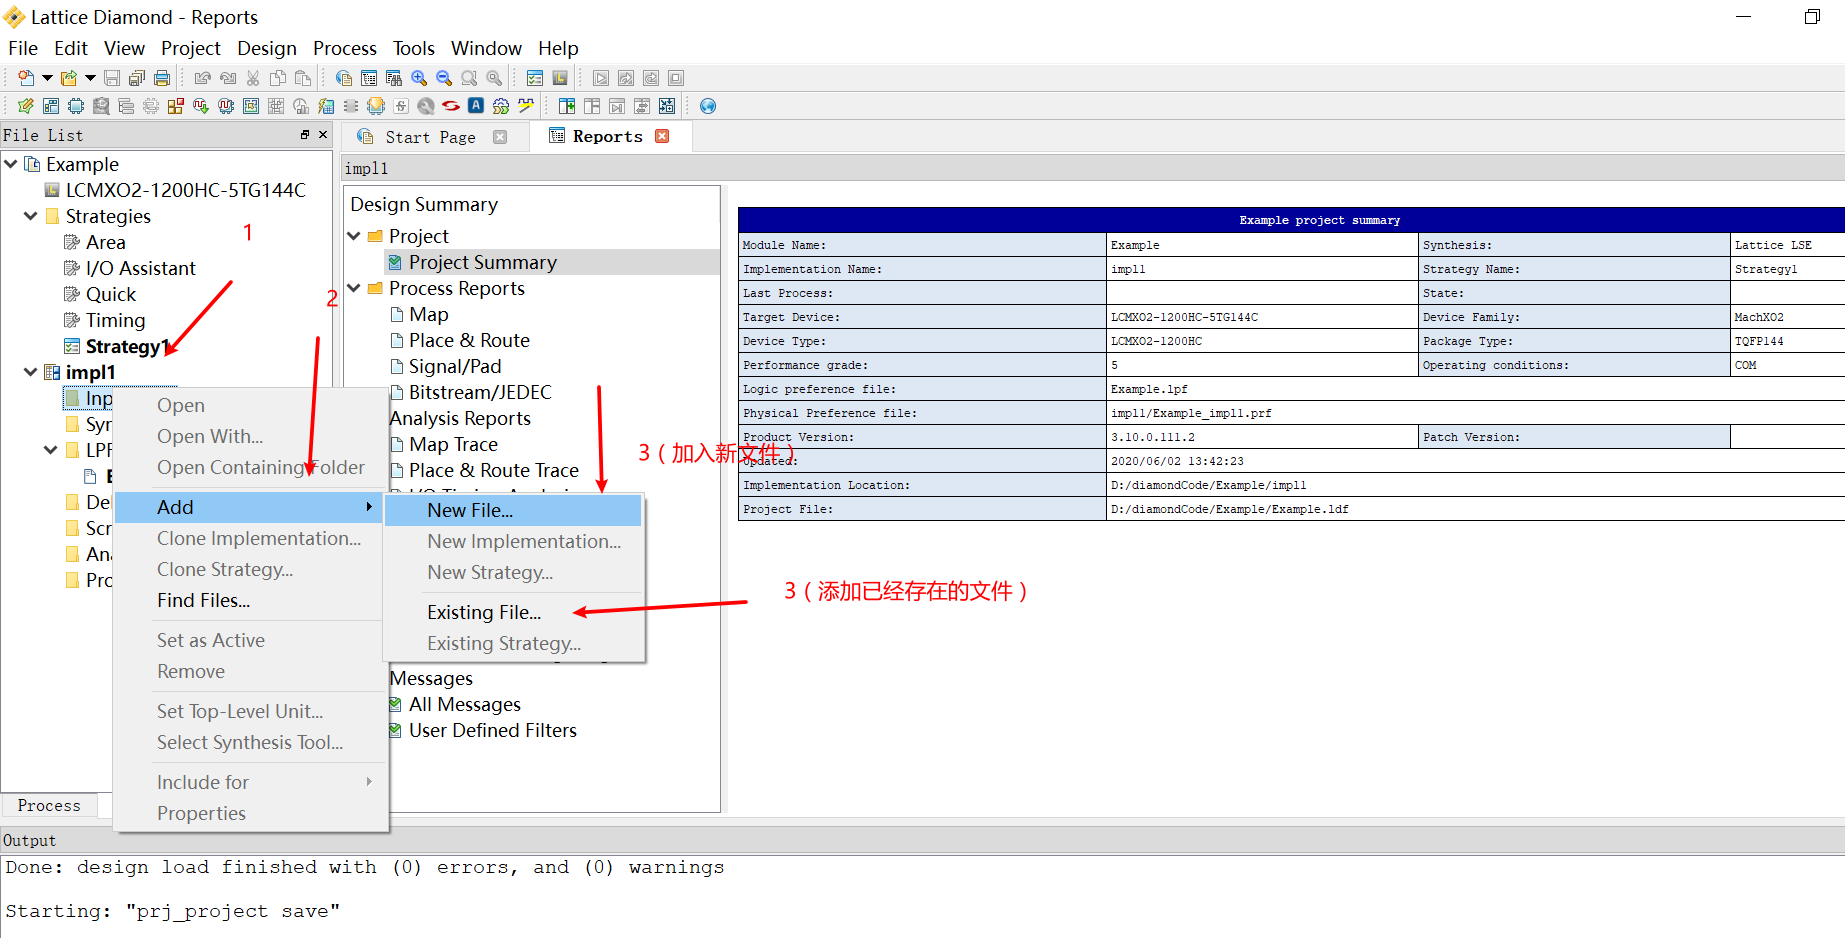Choose Add in the context menu

(x=249, y=507)
